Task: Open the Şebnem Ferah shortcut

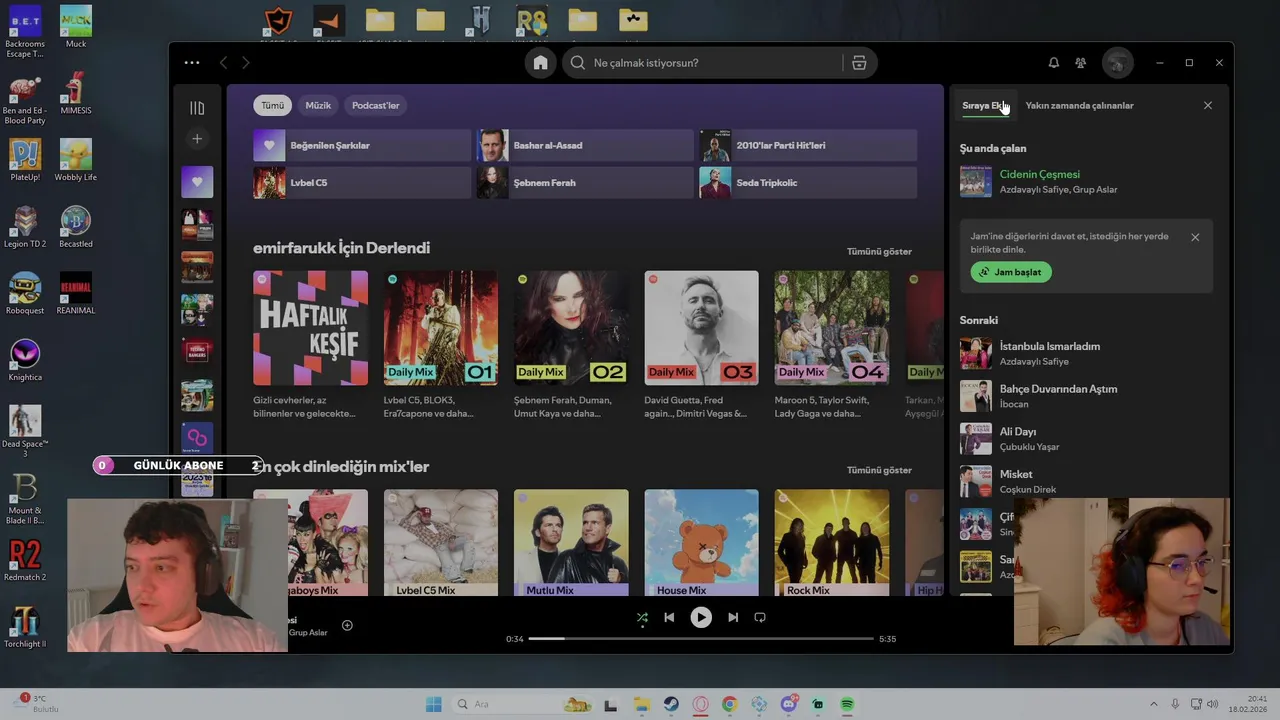Action: coord(585,183)
